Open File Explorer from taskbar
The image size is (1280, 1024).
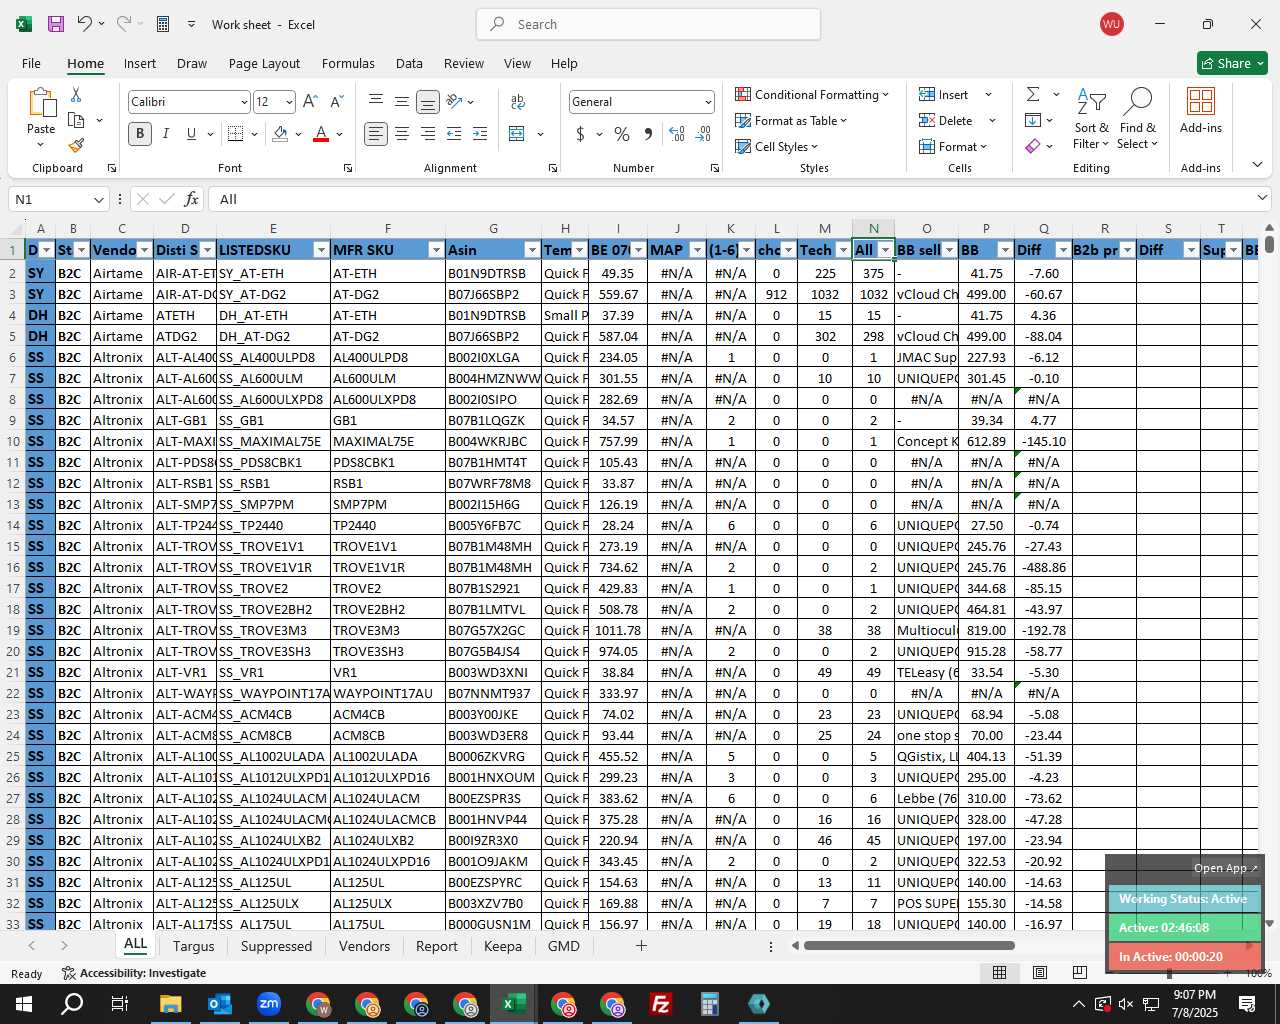click(170, 1004)
